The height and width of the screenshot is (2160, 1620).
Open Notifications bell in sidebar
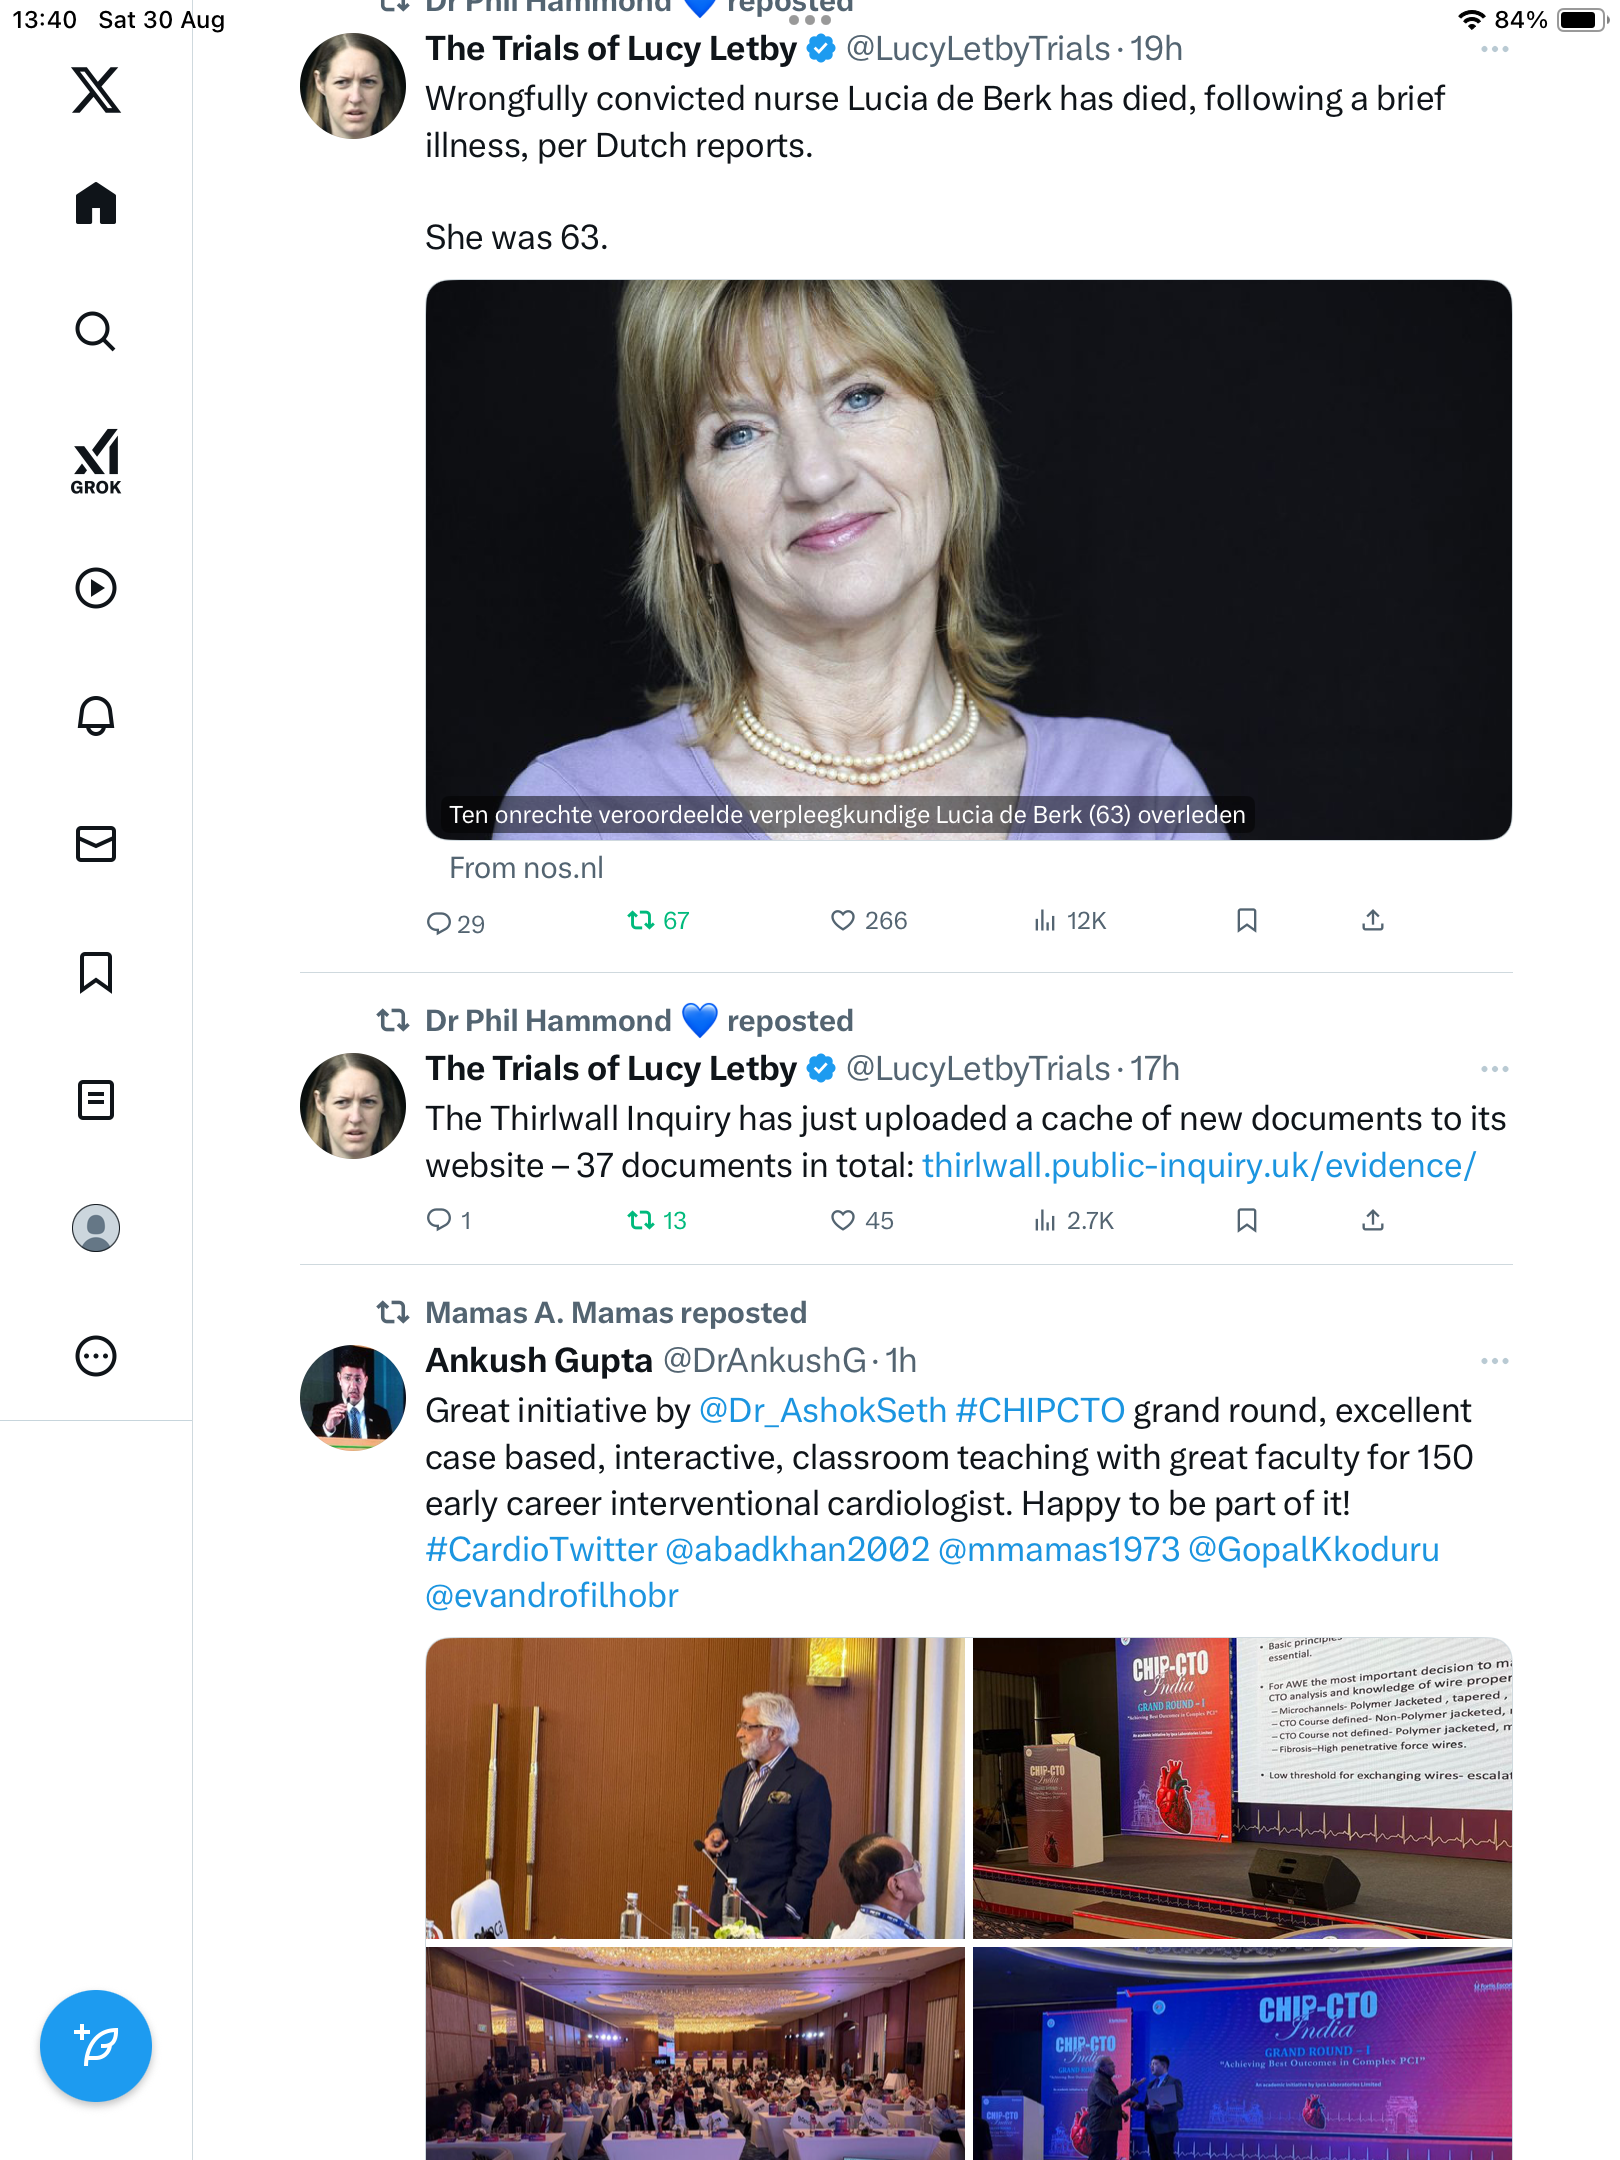coord(96,715)
